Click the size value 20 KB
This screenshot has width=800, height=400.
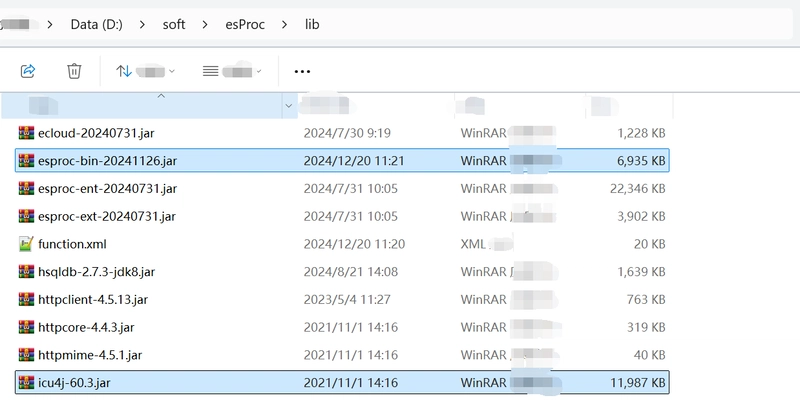click(650, 244)
